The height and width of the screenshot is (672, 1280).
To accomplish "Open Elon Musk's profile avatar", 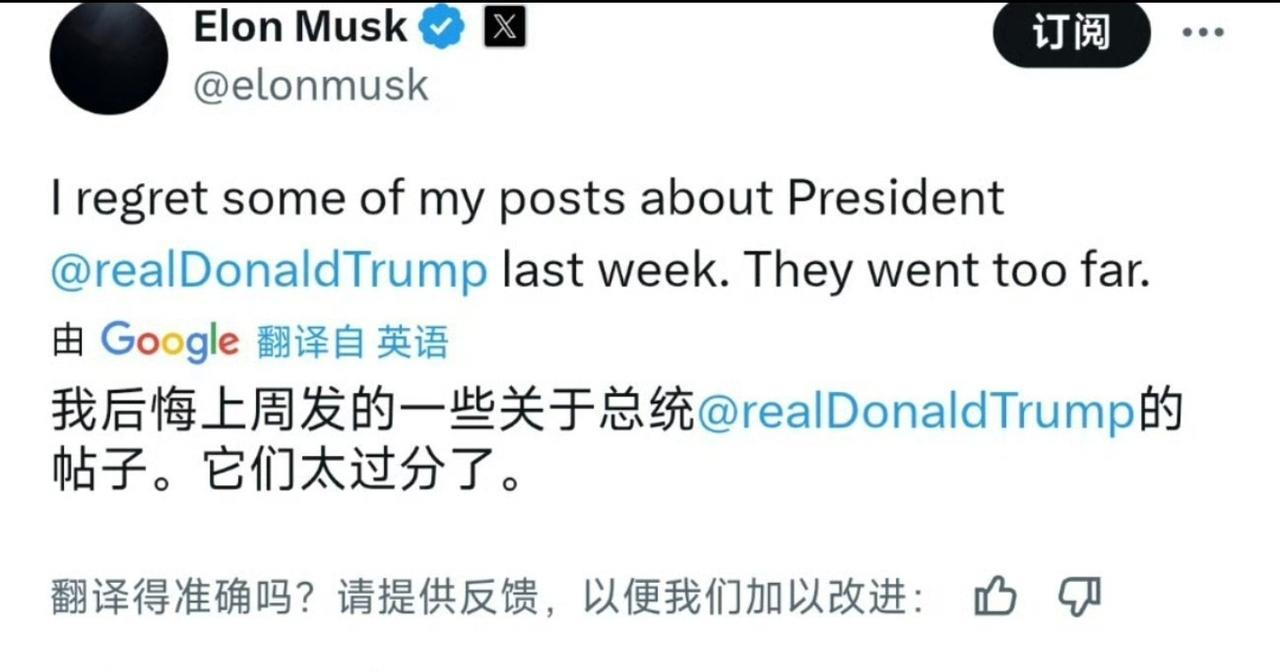I will point(109,56).
